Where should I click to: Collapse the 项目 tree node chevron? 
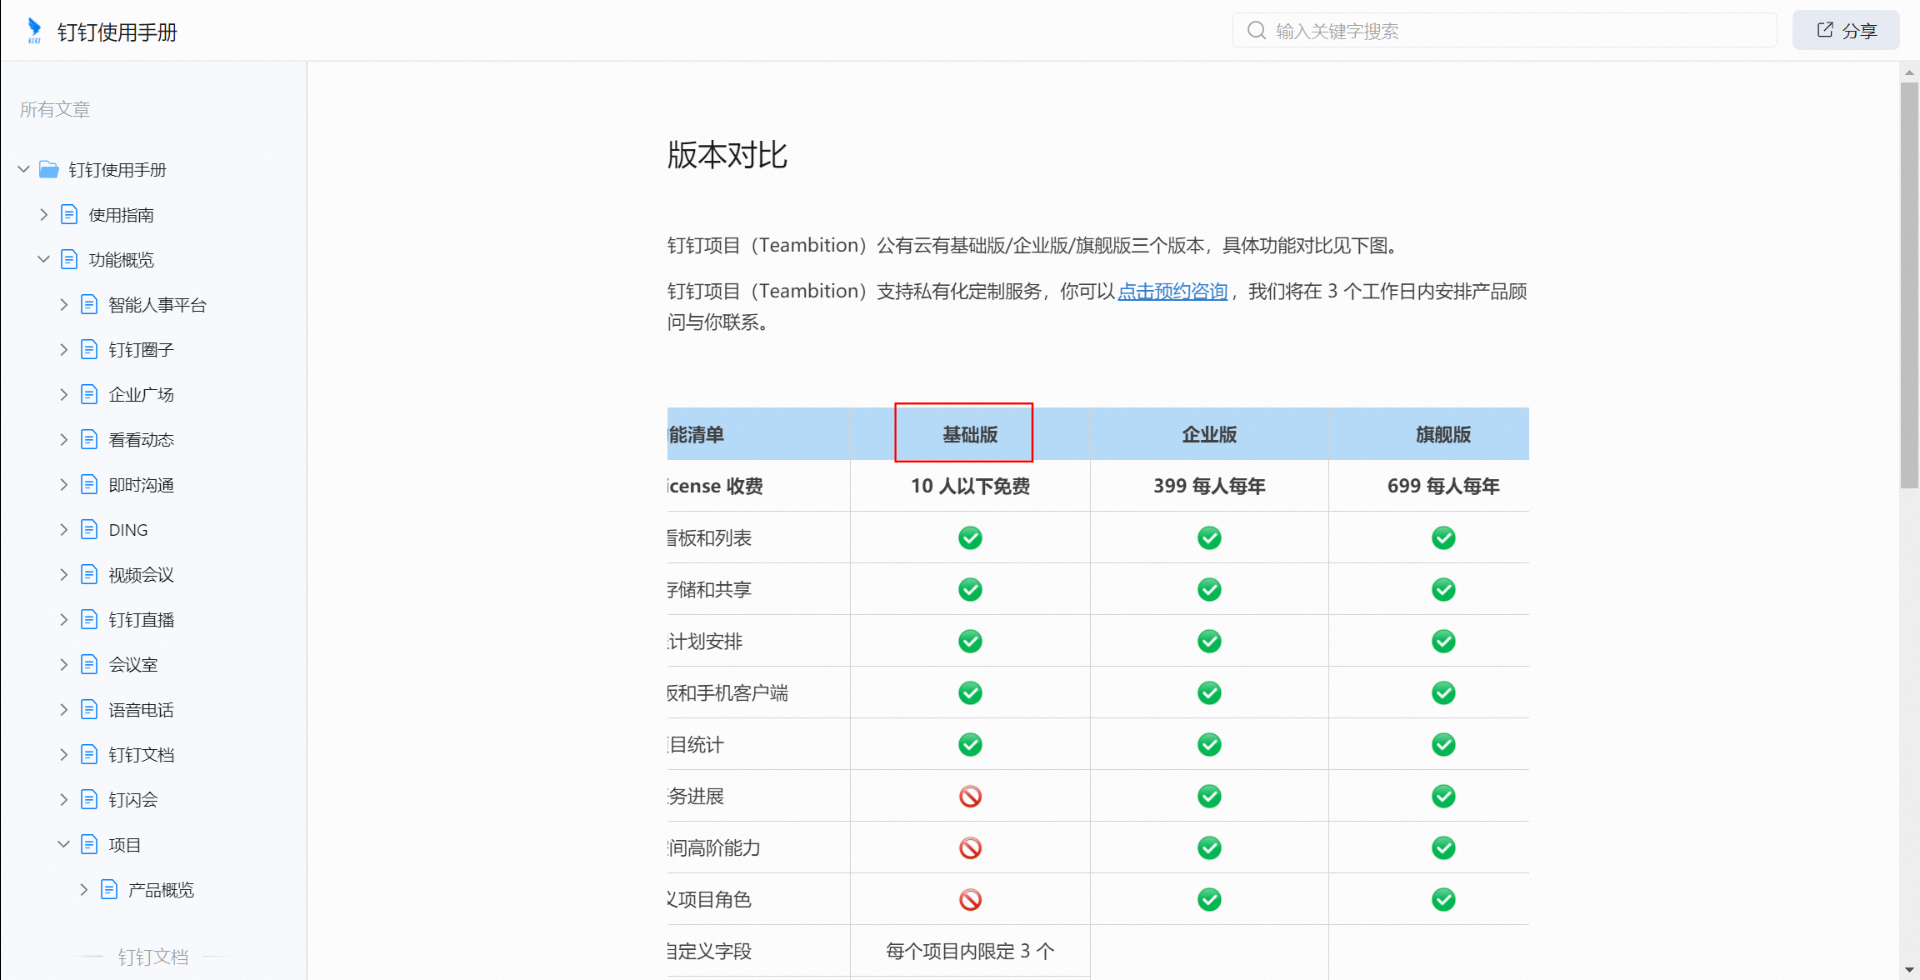click(x=63, y=845)
